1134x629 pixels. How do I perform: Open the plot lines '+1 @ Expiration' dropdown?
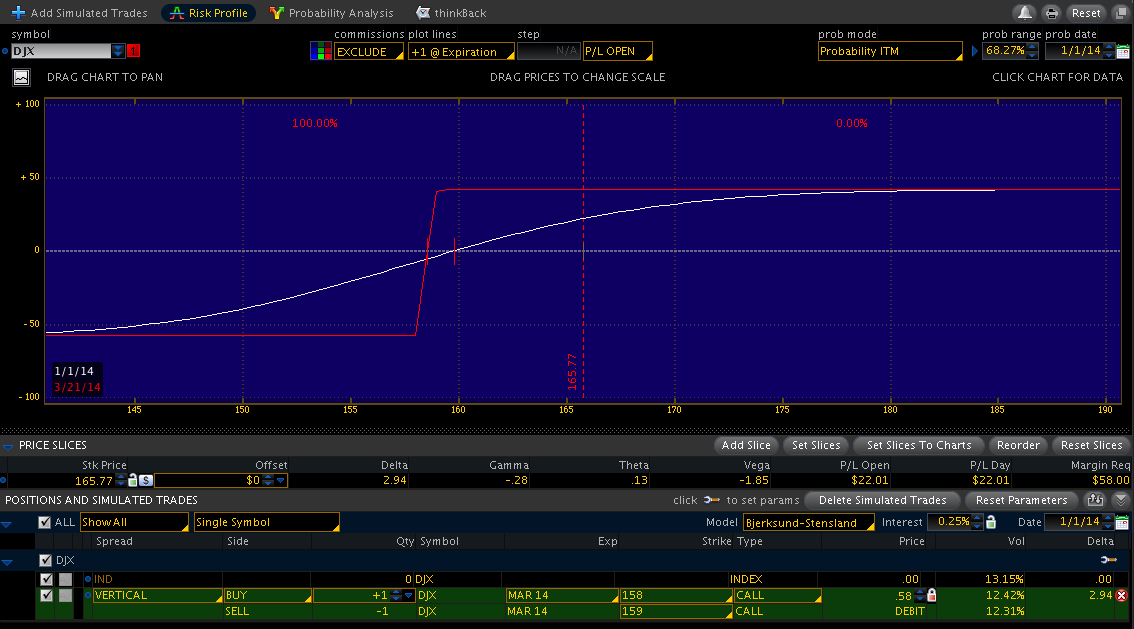(461, 51)
